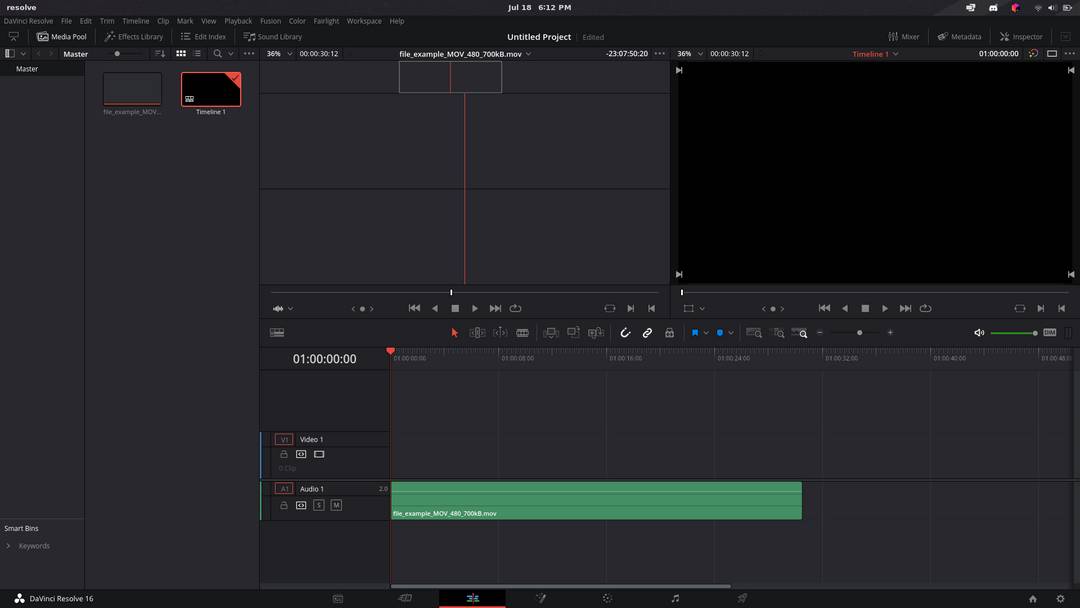This screenshot has width=1080, height=608.
Task: Open the Playback menu
Action: pos(238,21)
